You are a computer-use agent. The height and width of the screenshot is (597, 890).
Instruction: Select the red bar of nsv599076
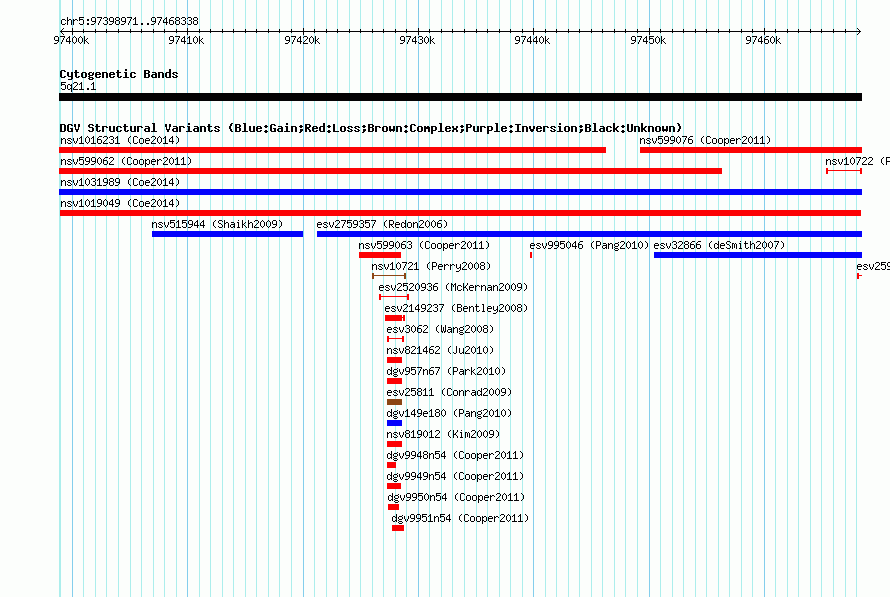point(751,150)
